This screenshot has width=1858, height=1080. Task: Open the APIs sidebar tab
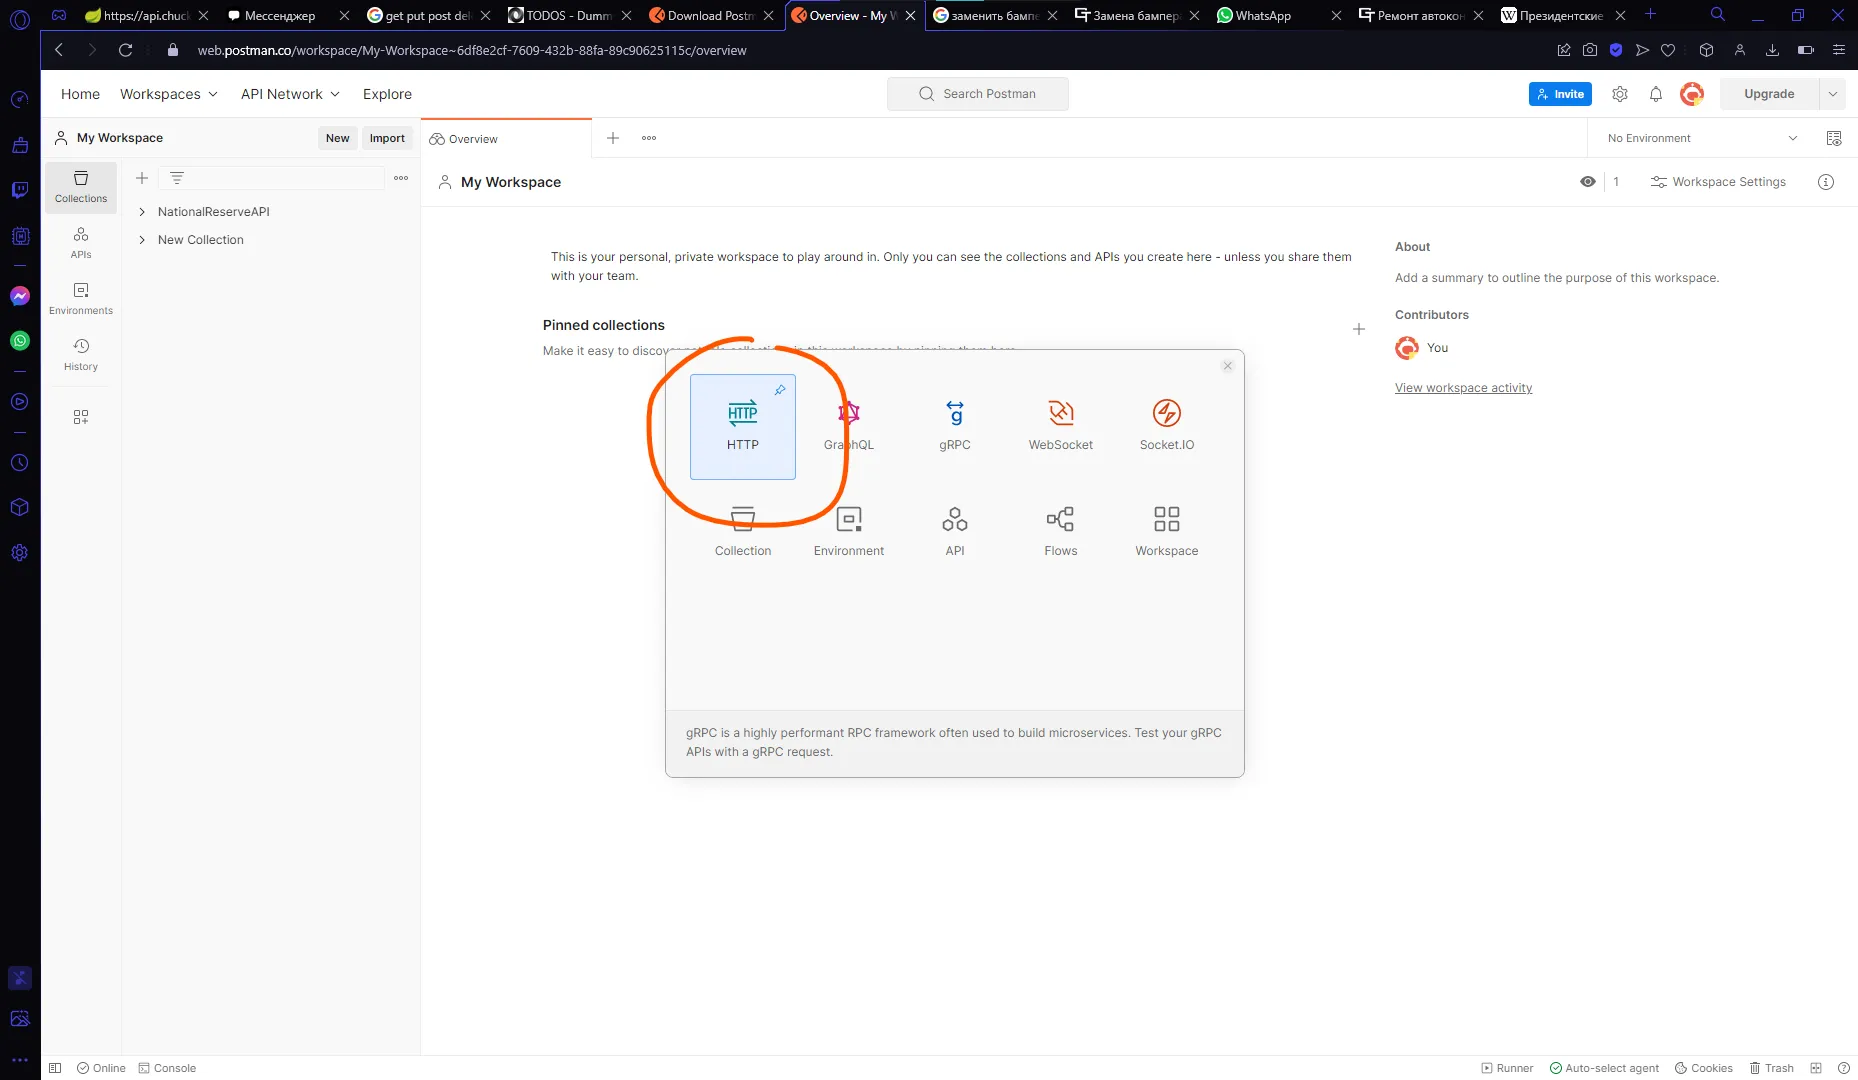(x=81, y=242)
